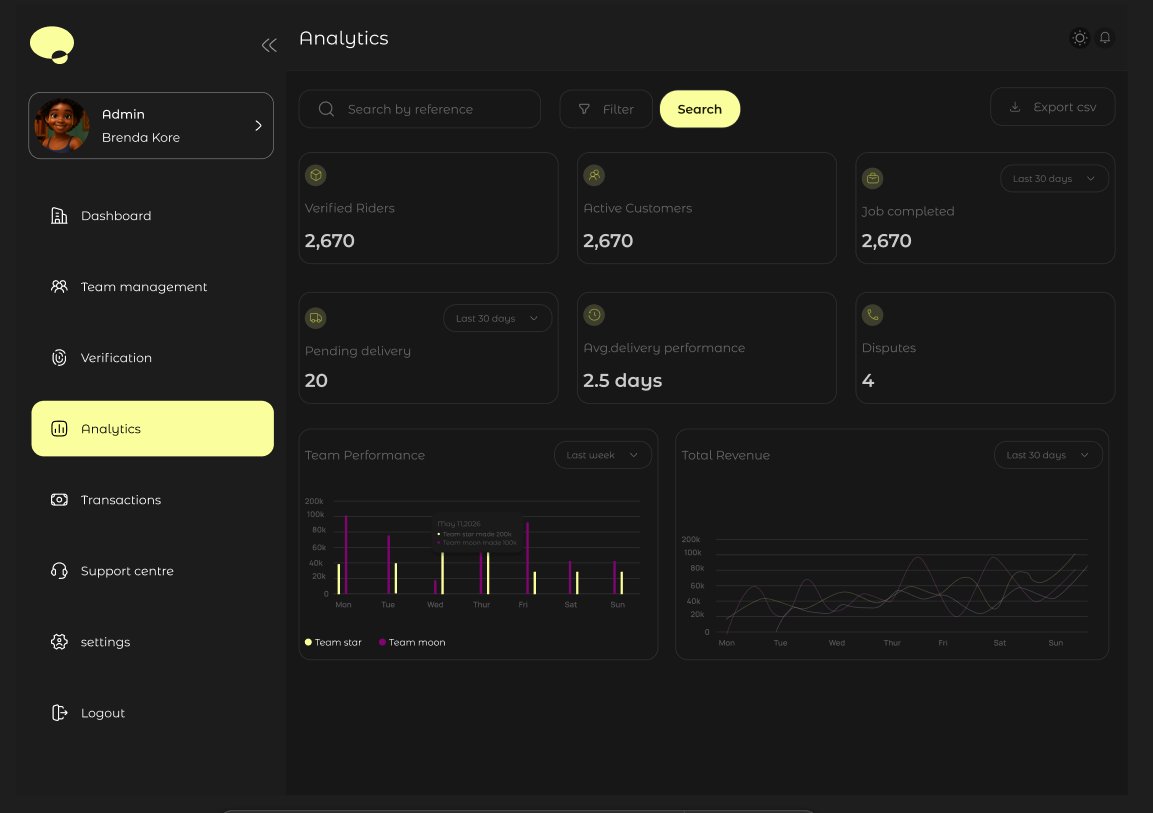
Task: Click the Team star yellow legend dot
Action: point(308,642)
